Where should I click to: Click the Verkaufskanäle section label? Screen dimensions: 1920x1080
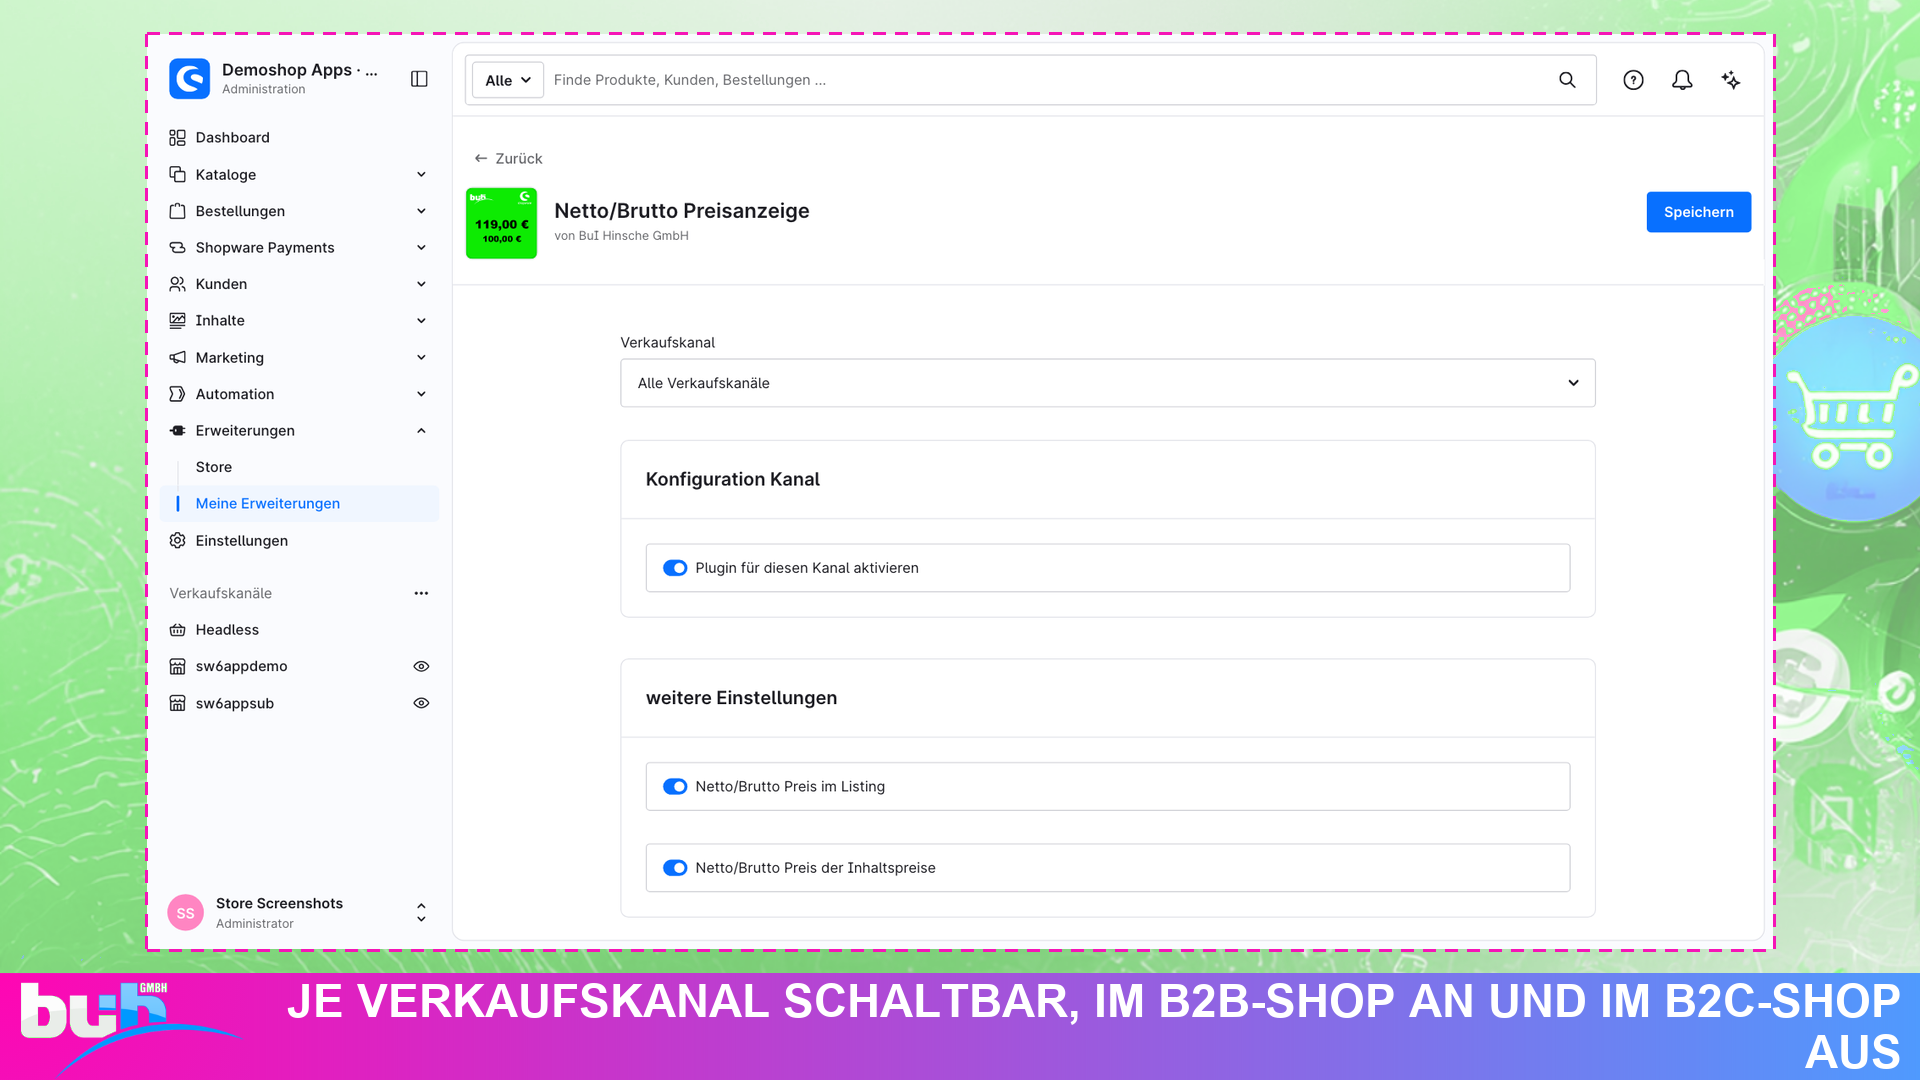[x=220, y=593]
